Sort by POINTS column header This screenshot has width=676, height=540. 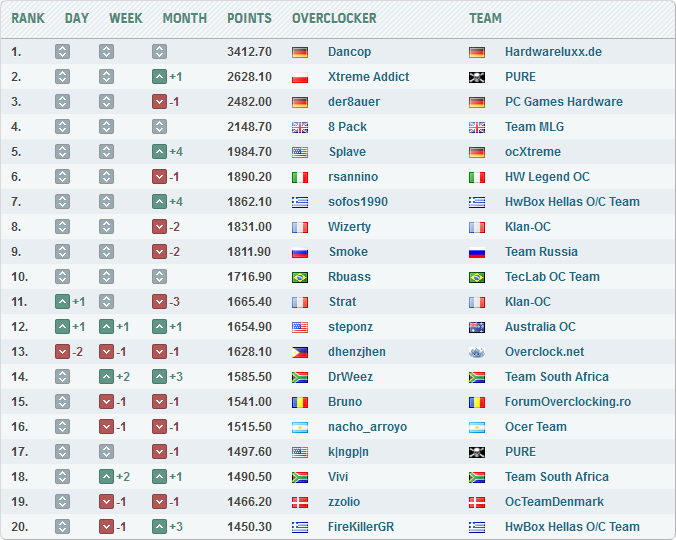pos(249,18)
